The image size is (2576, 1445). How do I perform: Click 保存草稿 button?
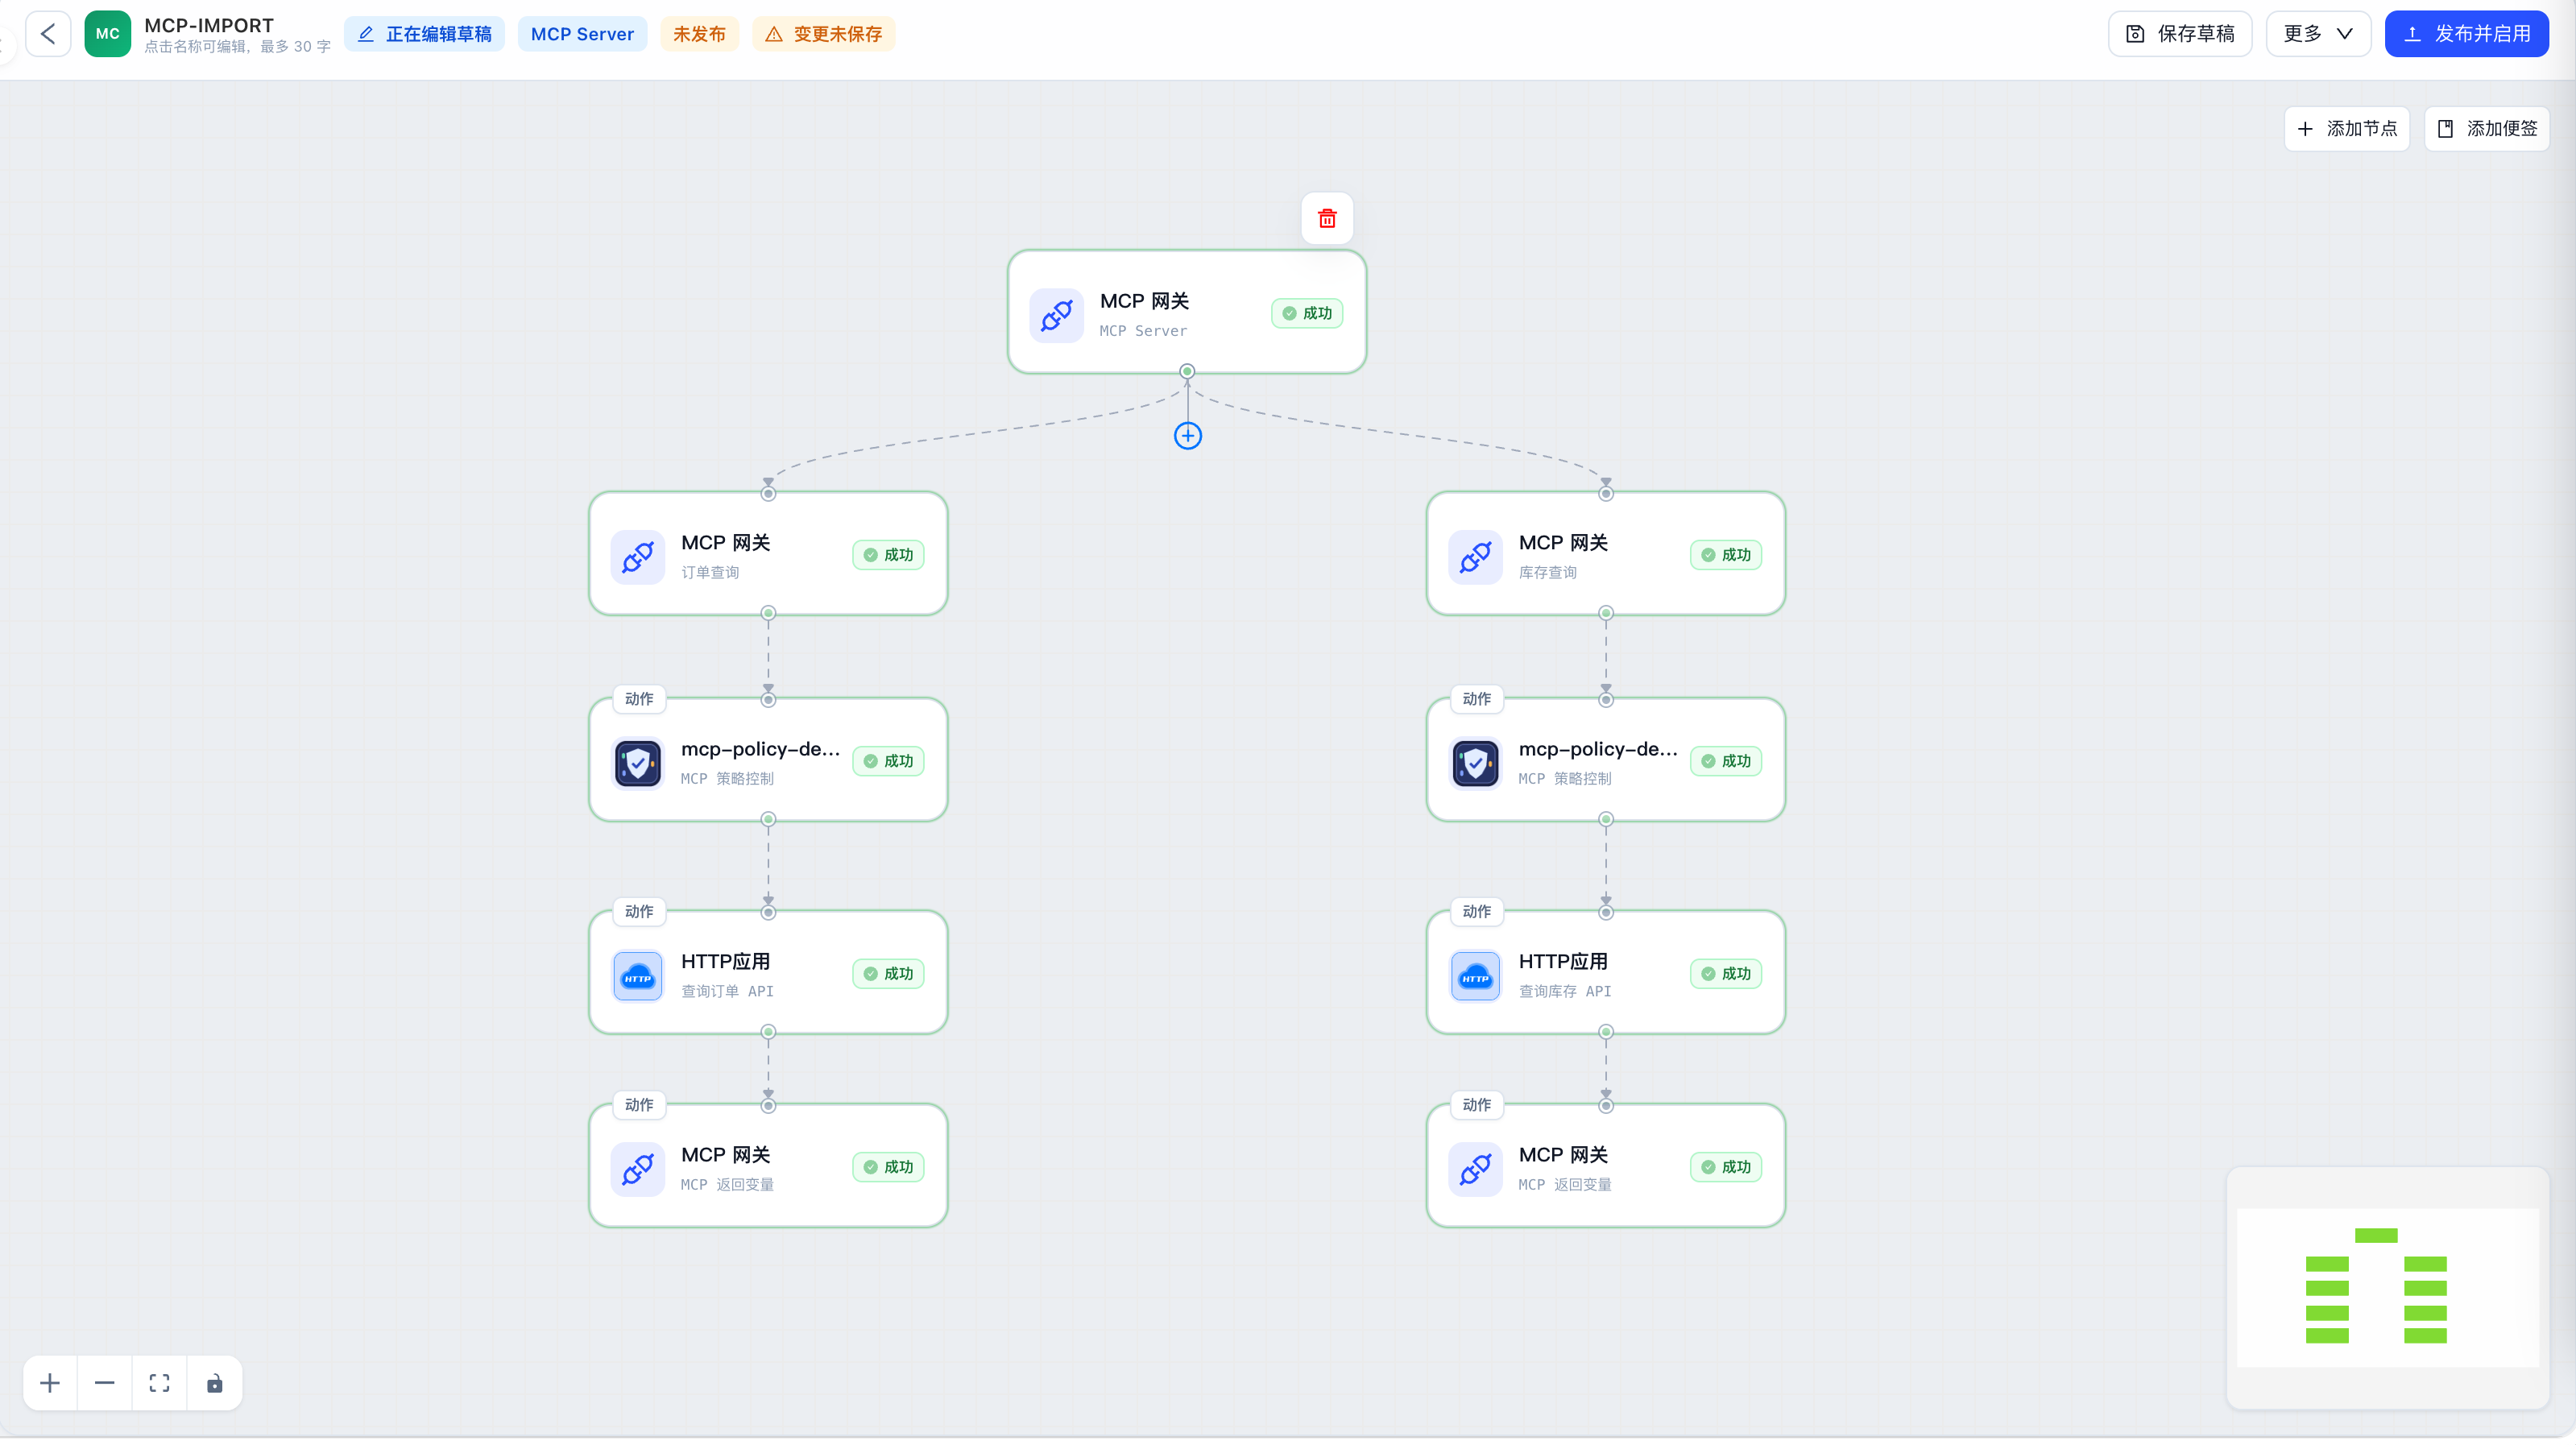[x=2180, y=34]
